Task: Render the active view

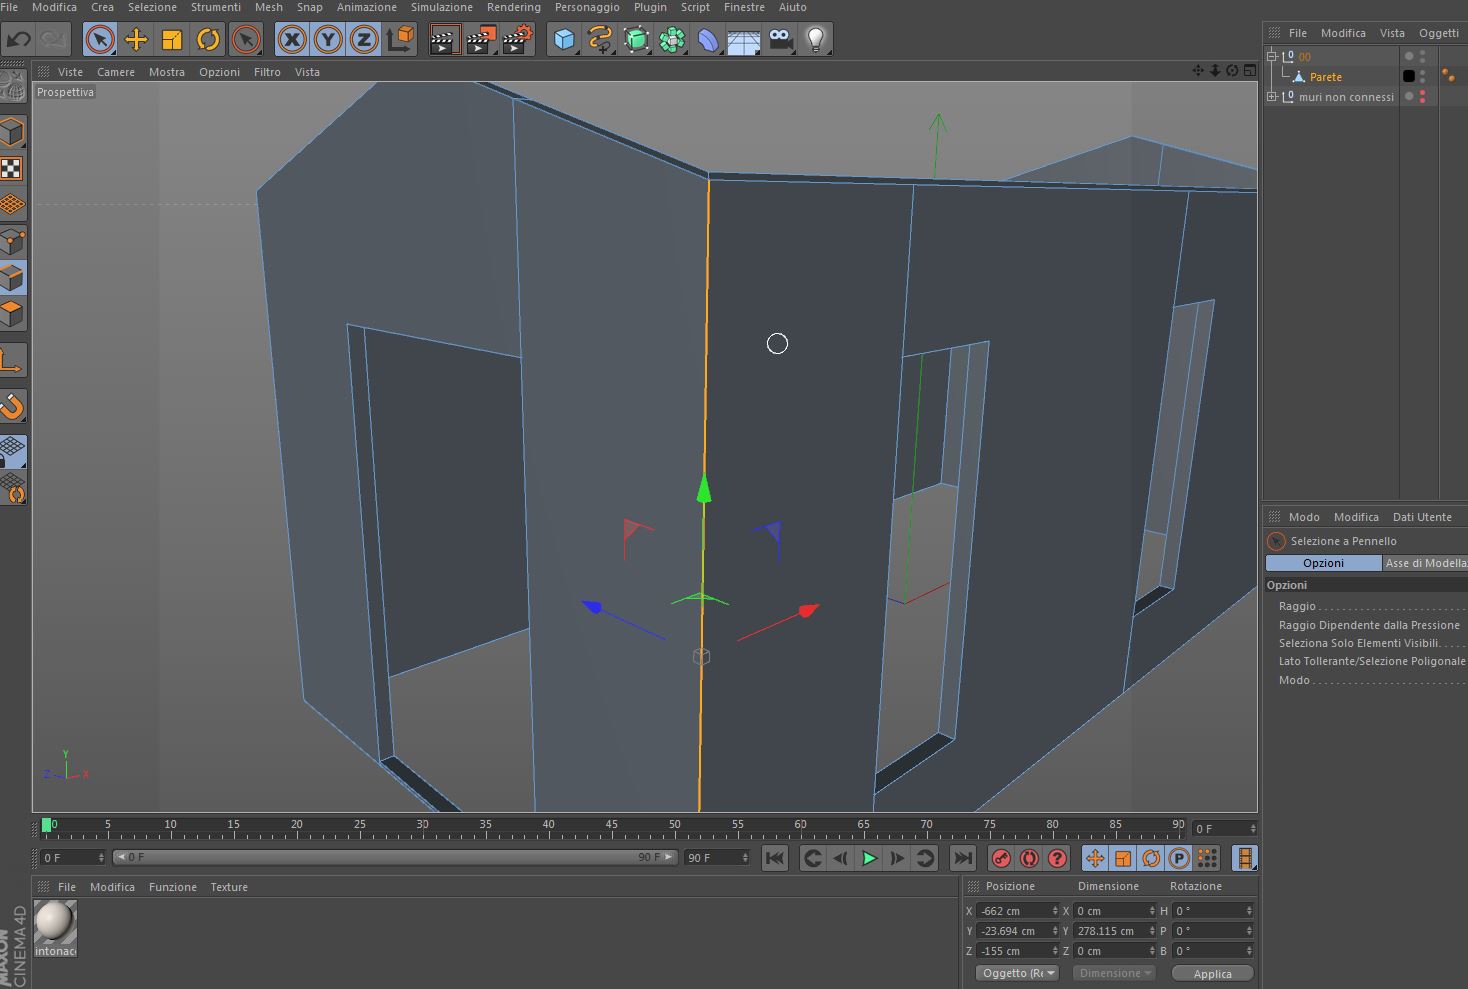Action: pos(444,40)
